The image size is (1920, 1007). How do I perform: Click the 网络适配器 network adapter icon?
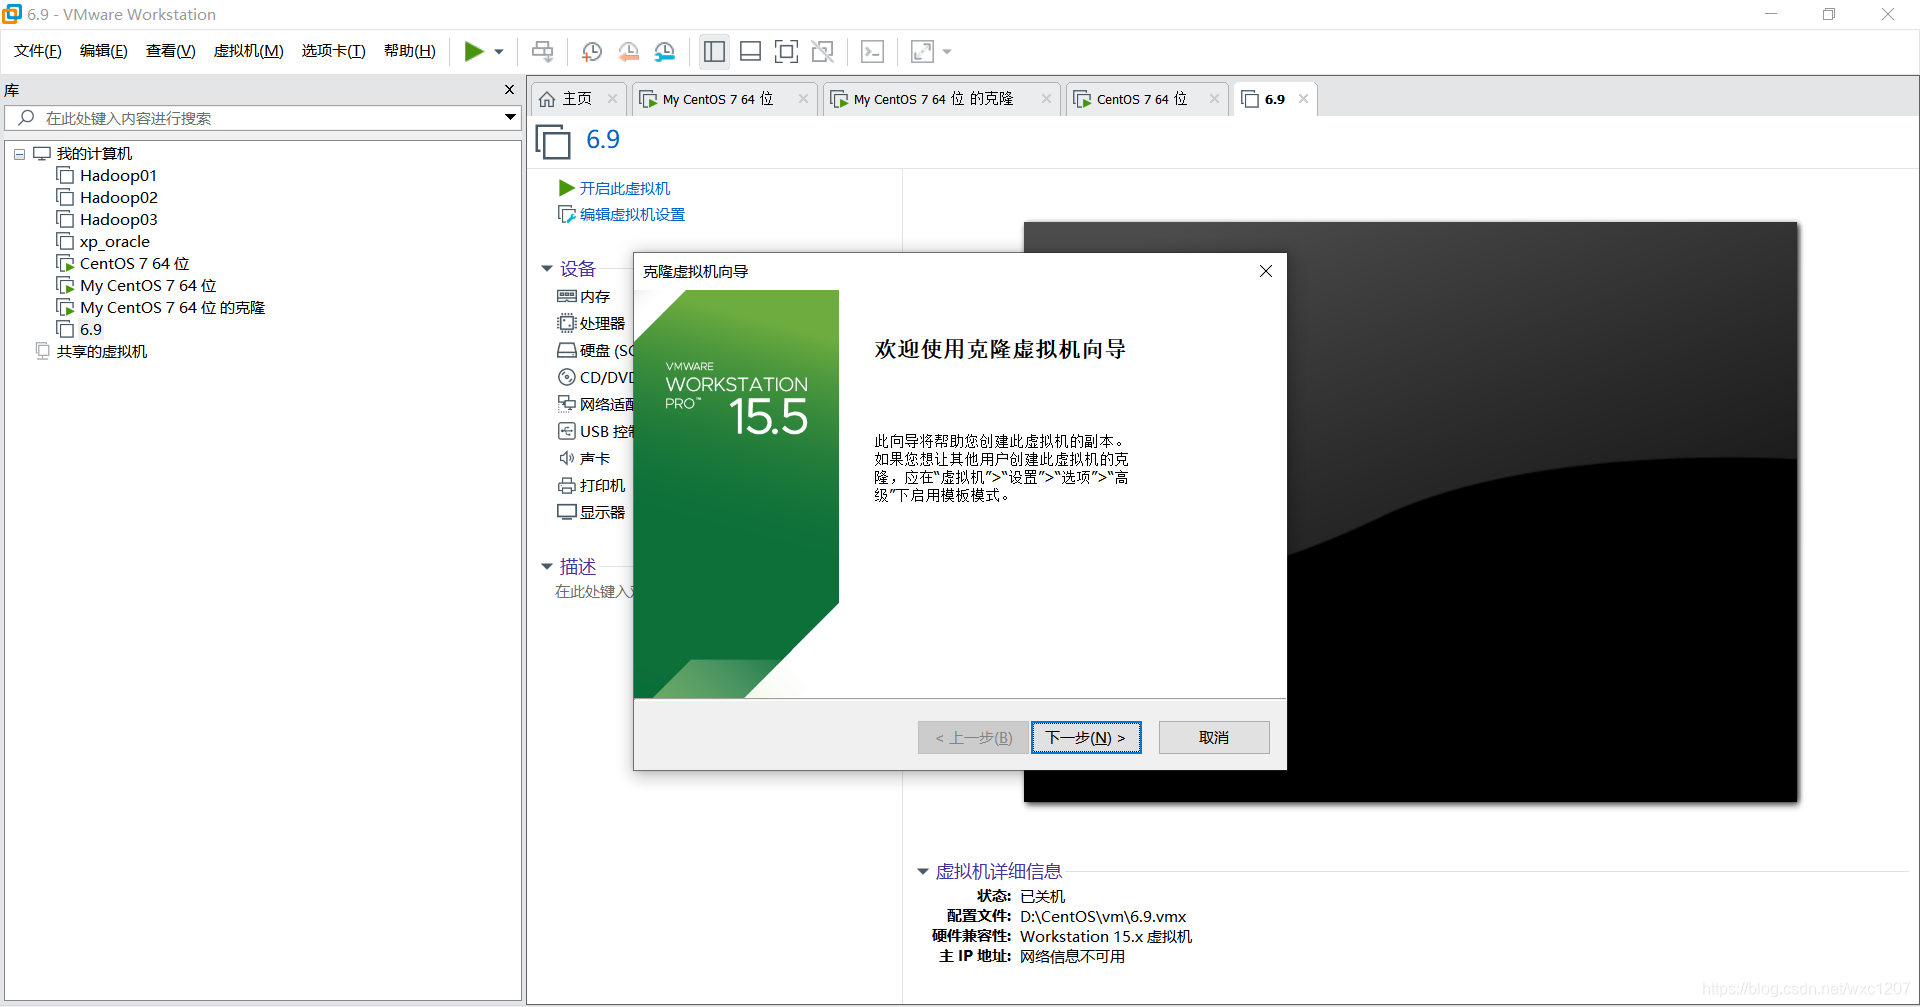[566, 404]
